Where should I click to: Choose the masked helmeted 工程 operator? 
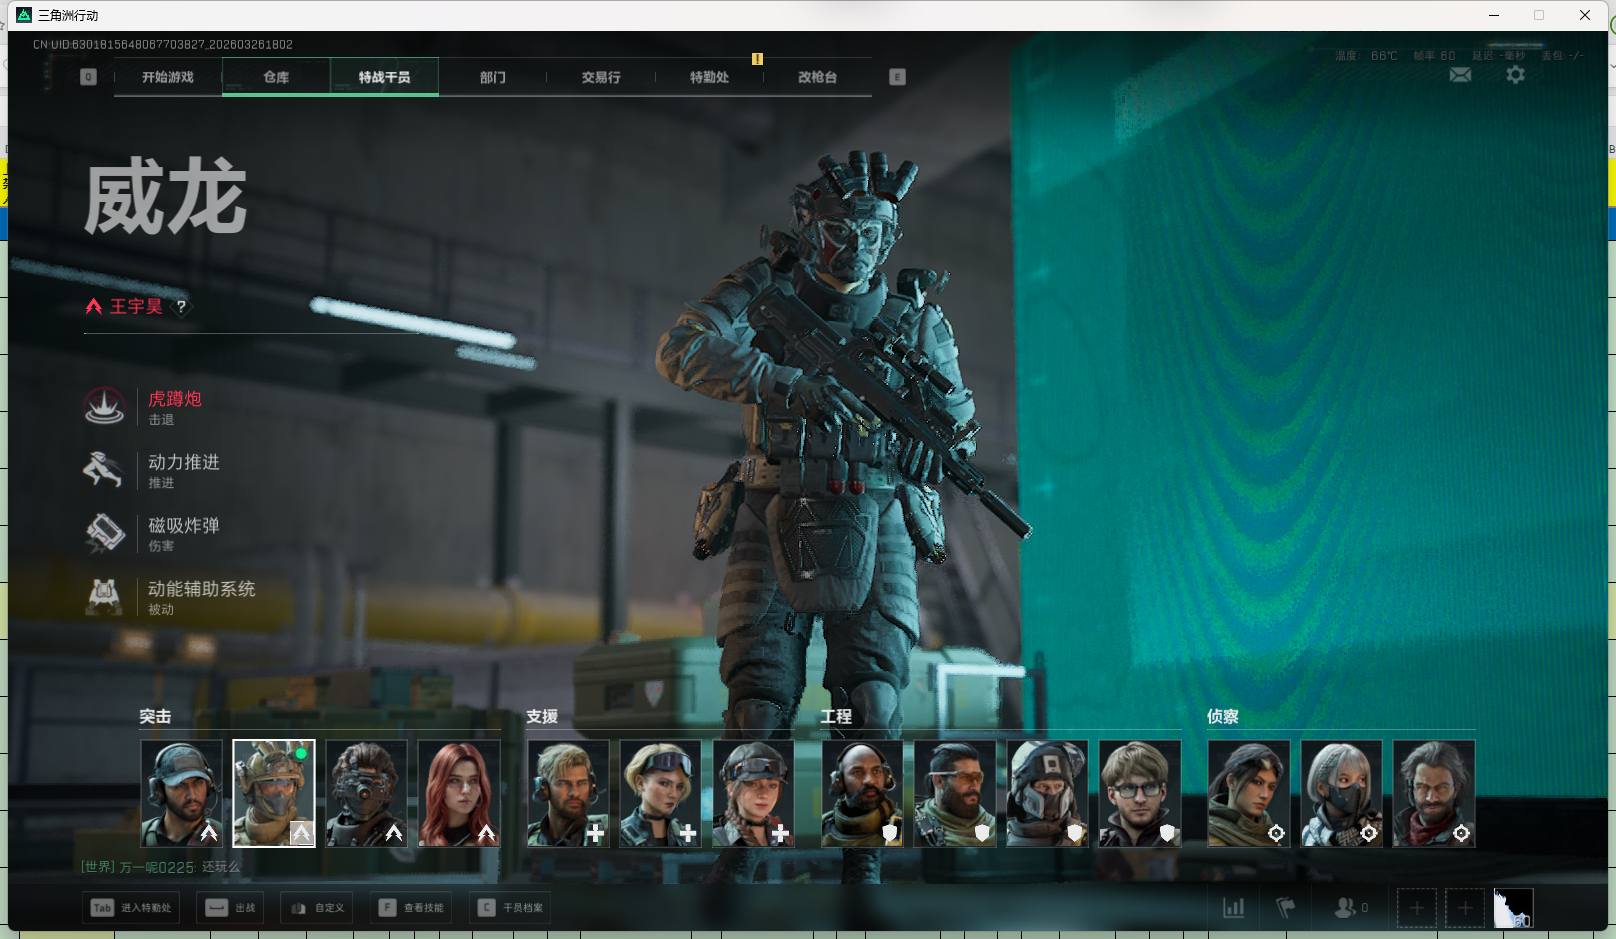click(x=1047, y=793)
